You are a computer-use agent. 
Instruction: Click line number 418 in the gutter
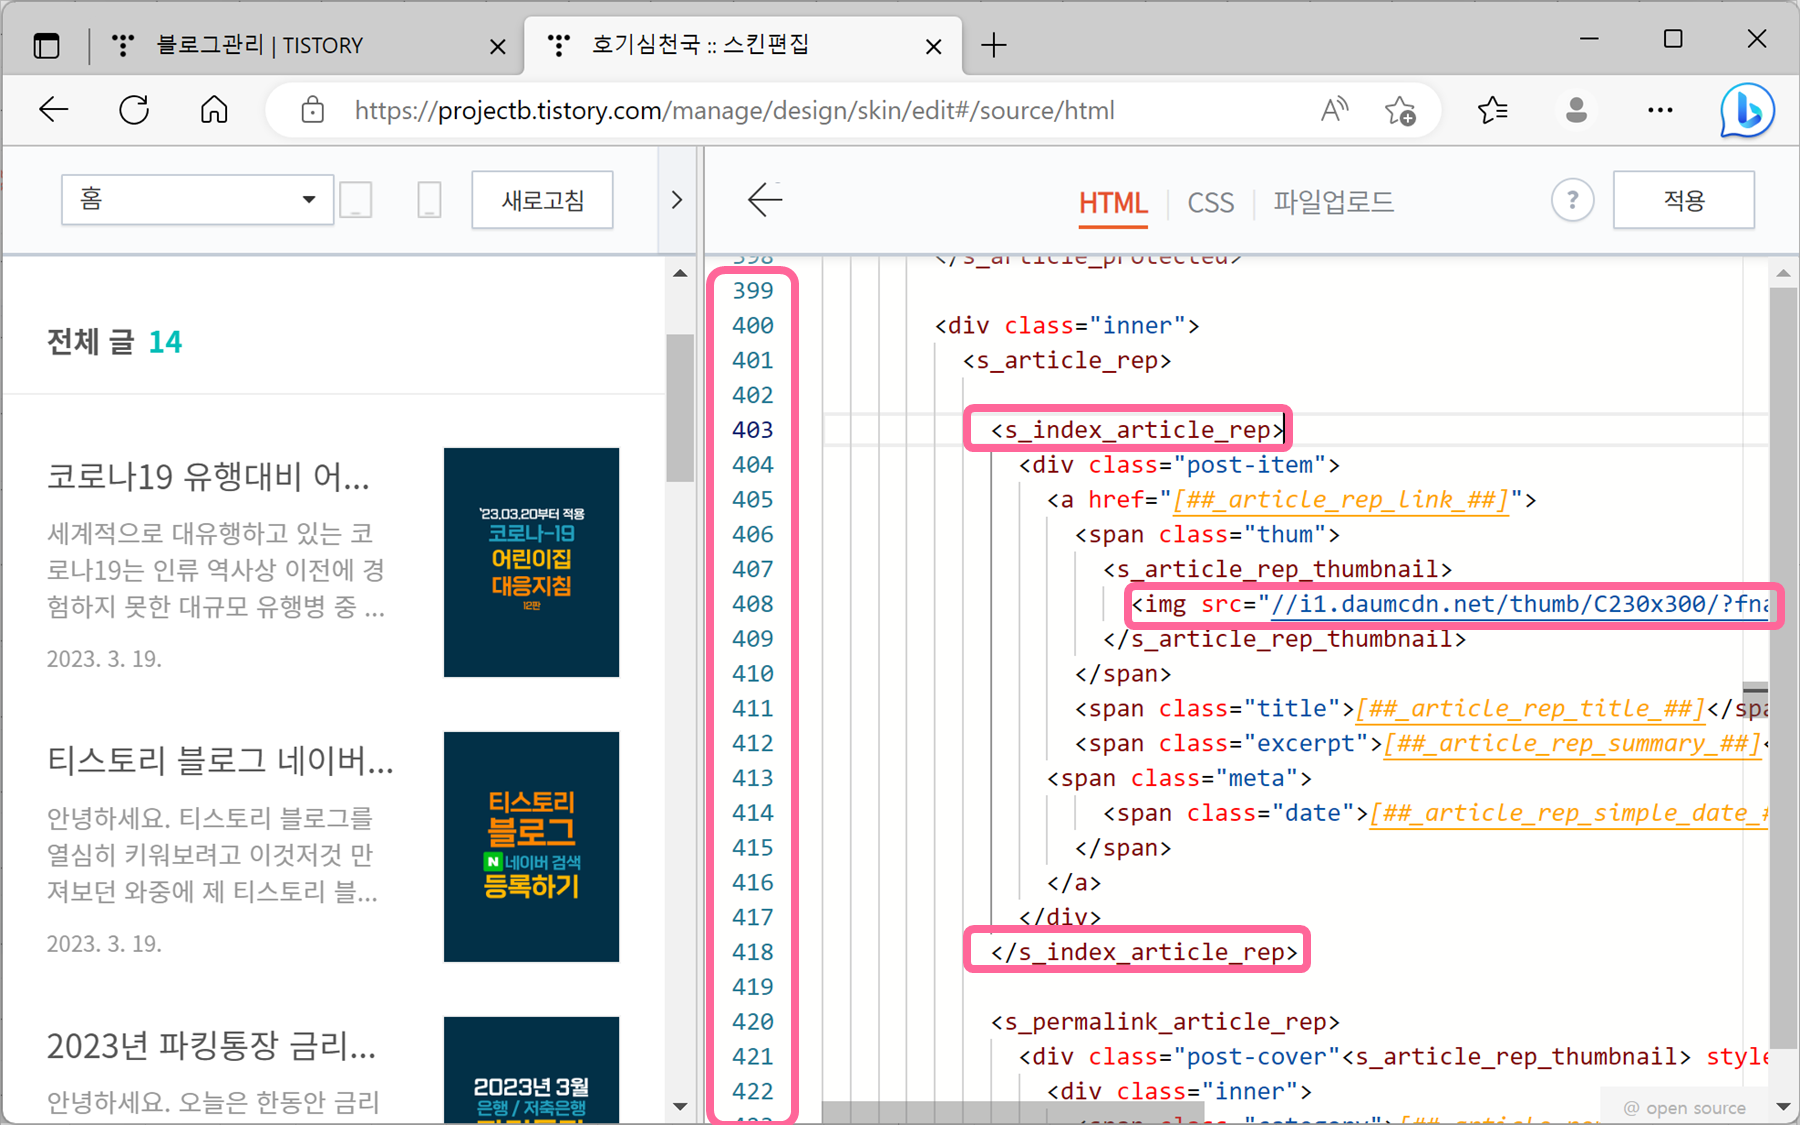click(x=752, y=952)
